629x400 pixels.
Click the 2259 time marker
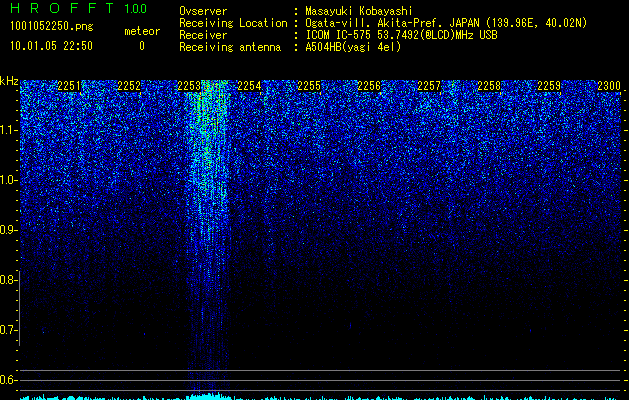click(x=549, y=86)
